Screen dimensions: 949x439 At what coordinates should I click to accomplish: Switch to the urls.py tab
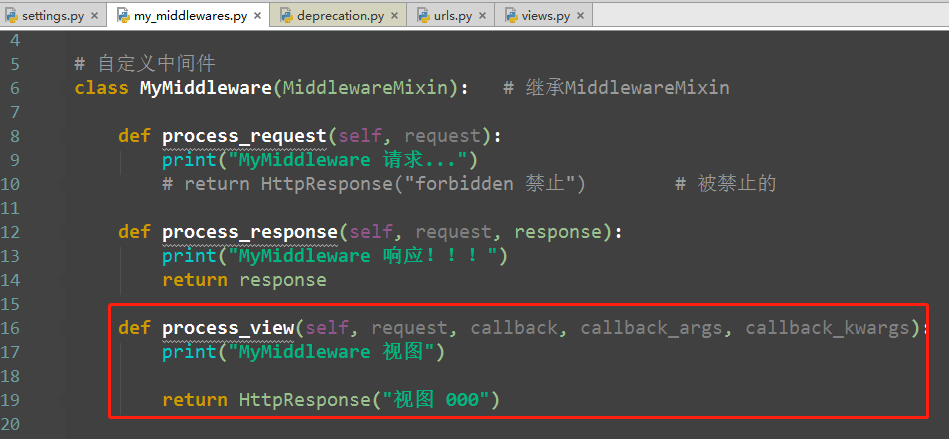pyautogui.click(x=452, y=15)
